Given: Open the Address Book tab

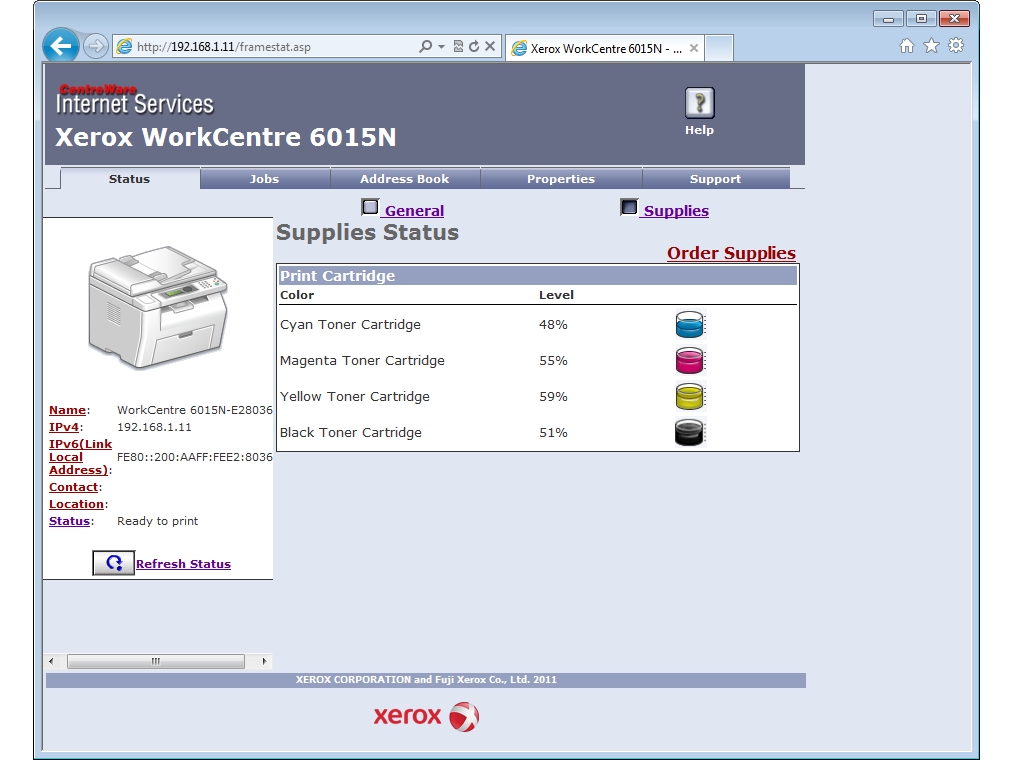Looking at the screenshot, I should (x=404, y=179).
